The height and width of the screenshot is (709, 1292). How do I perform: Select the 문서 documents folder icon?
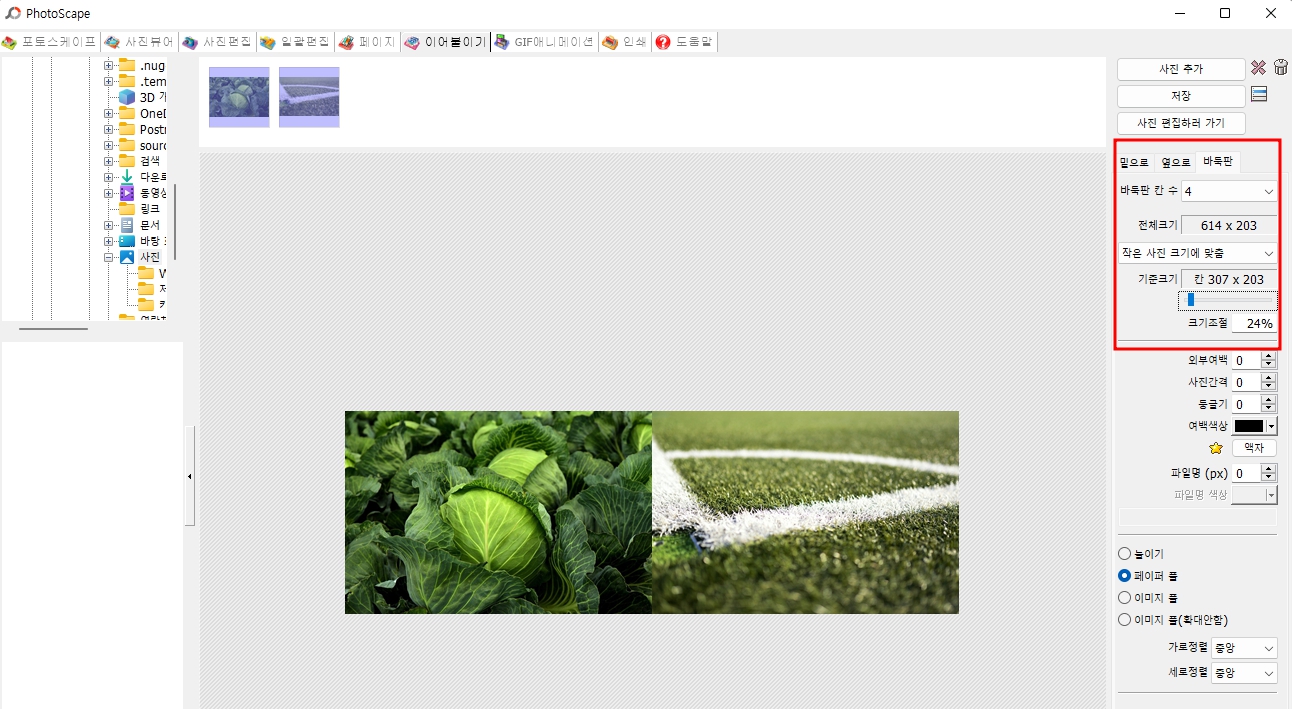tap(127, 225)
